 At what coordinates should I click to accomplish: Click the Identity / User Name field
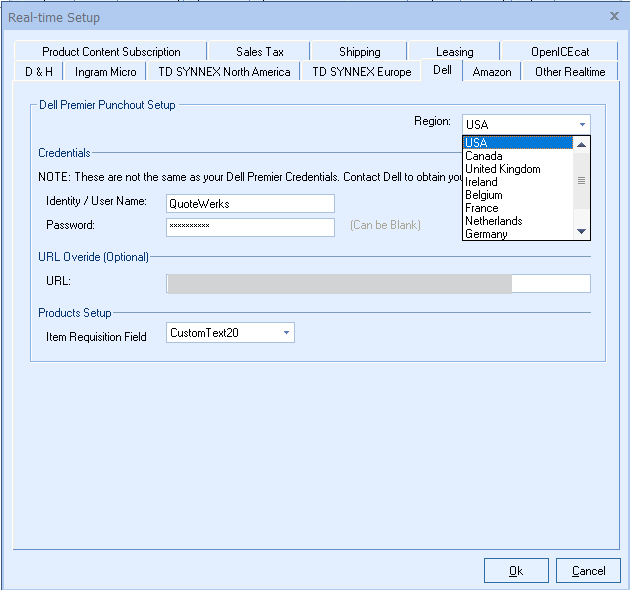tap(250, 203)
